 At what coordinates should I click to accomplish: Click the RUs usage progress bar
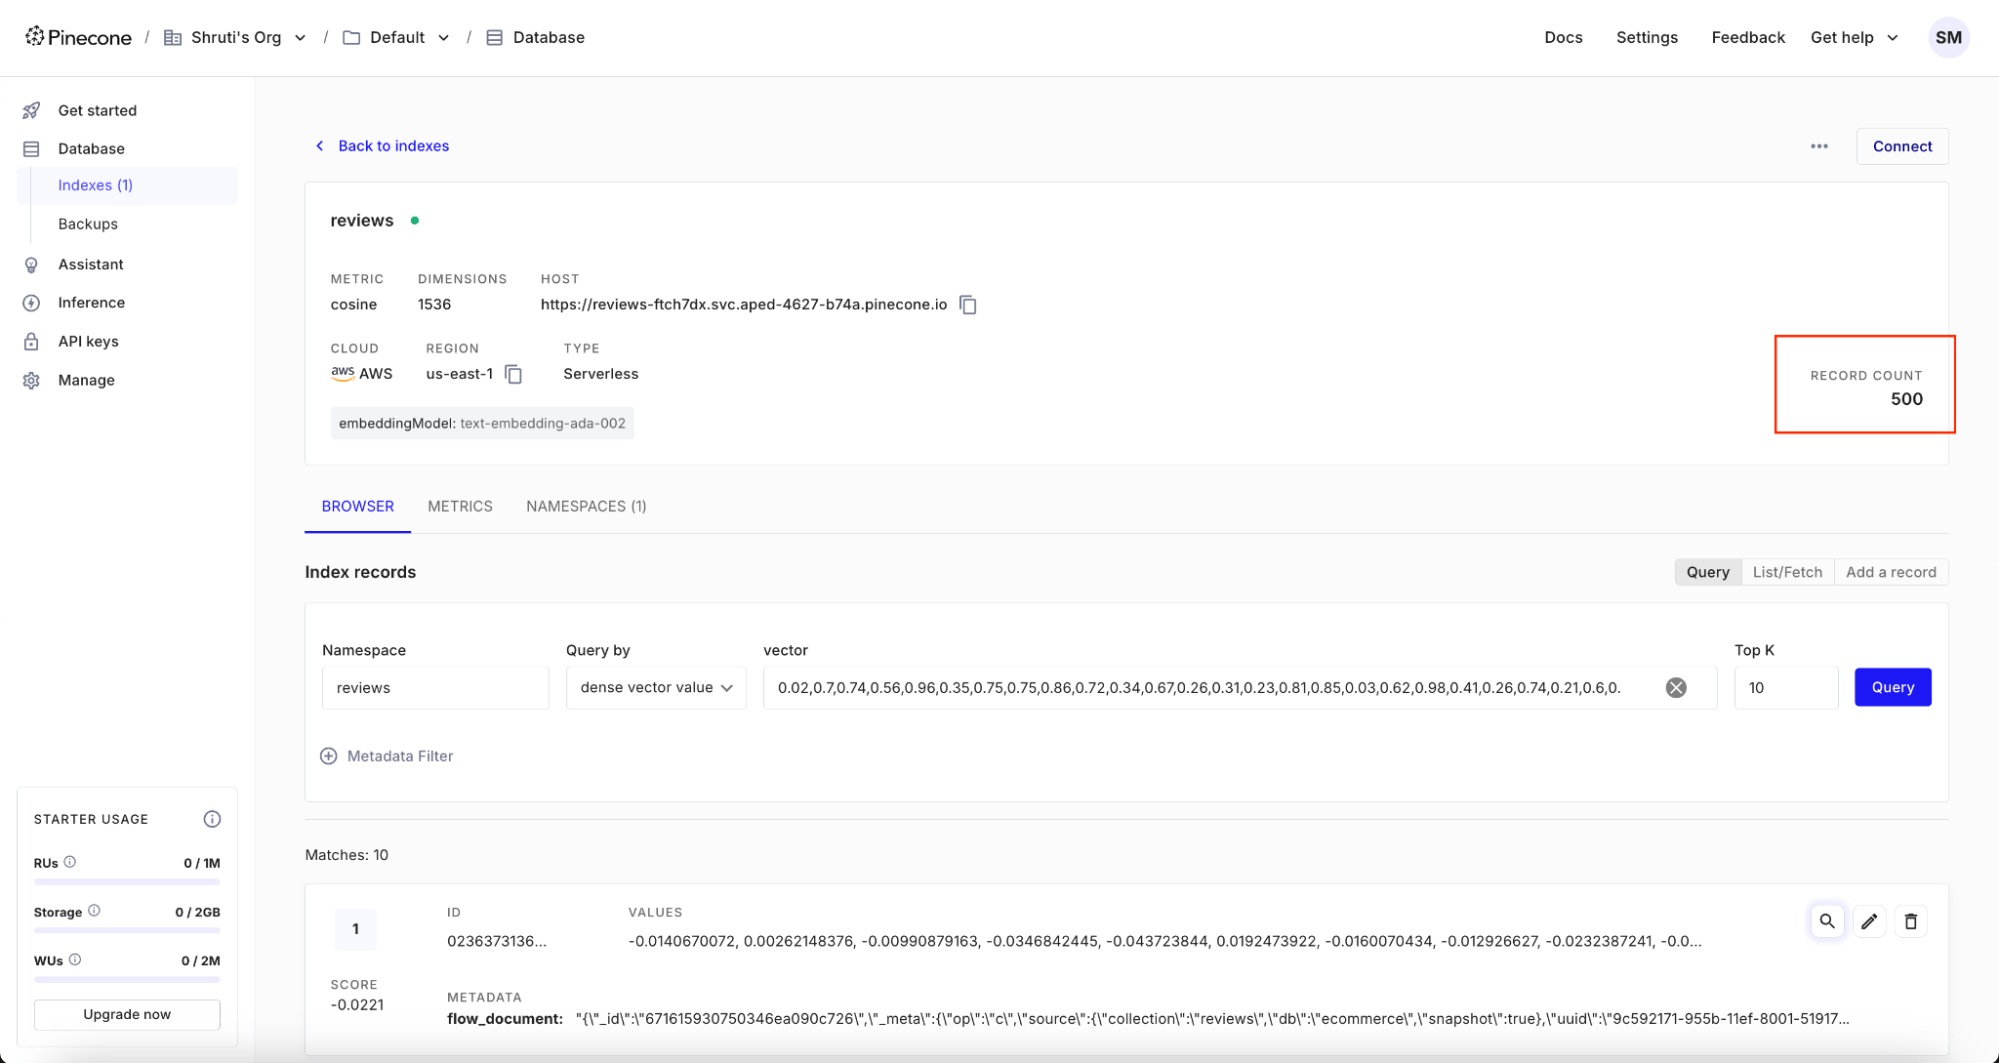(x=127, y=882)
